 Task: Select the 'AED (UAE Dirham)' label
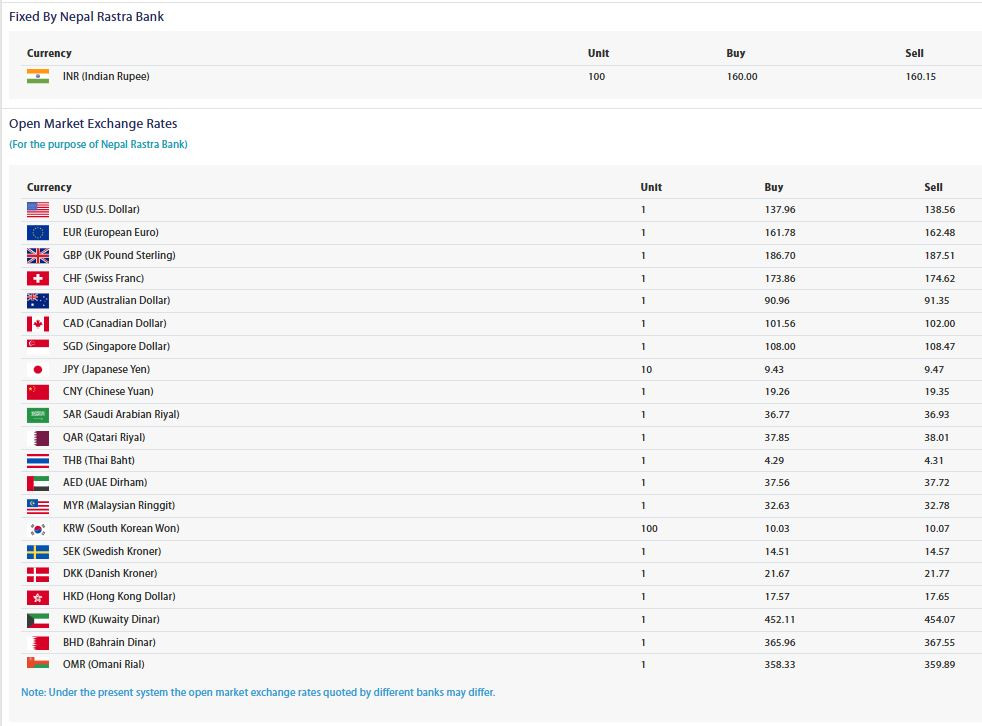pos(105,482)
